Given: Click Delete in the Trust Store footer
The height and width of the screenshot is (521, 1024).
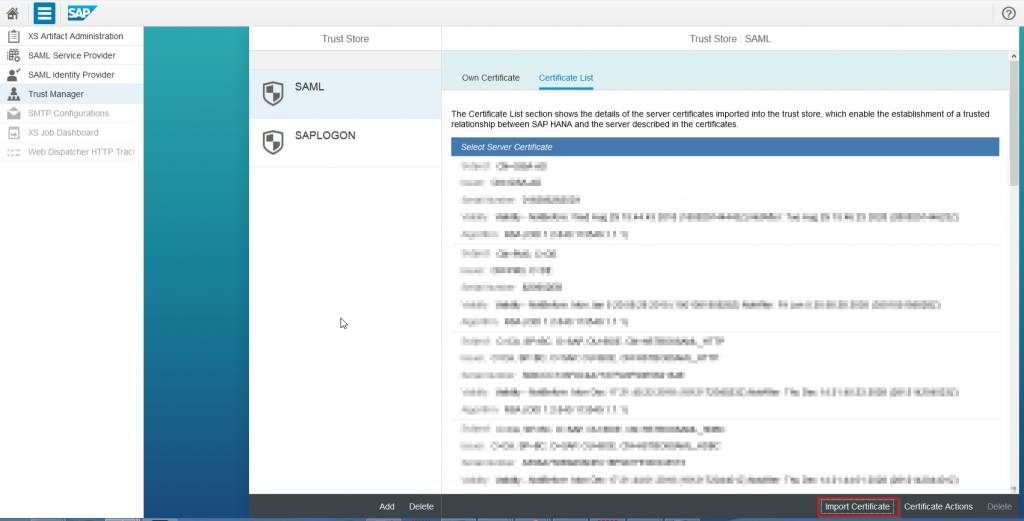Looking at the screenshot, I should point(421,507).
